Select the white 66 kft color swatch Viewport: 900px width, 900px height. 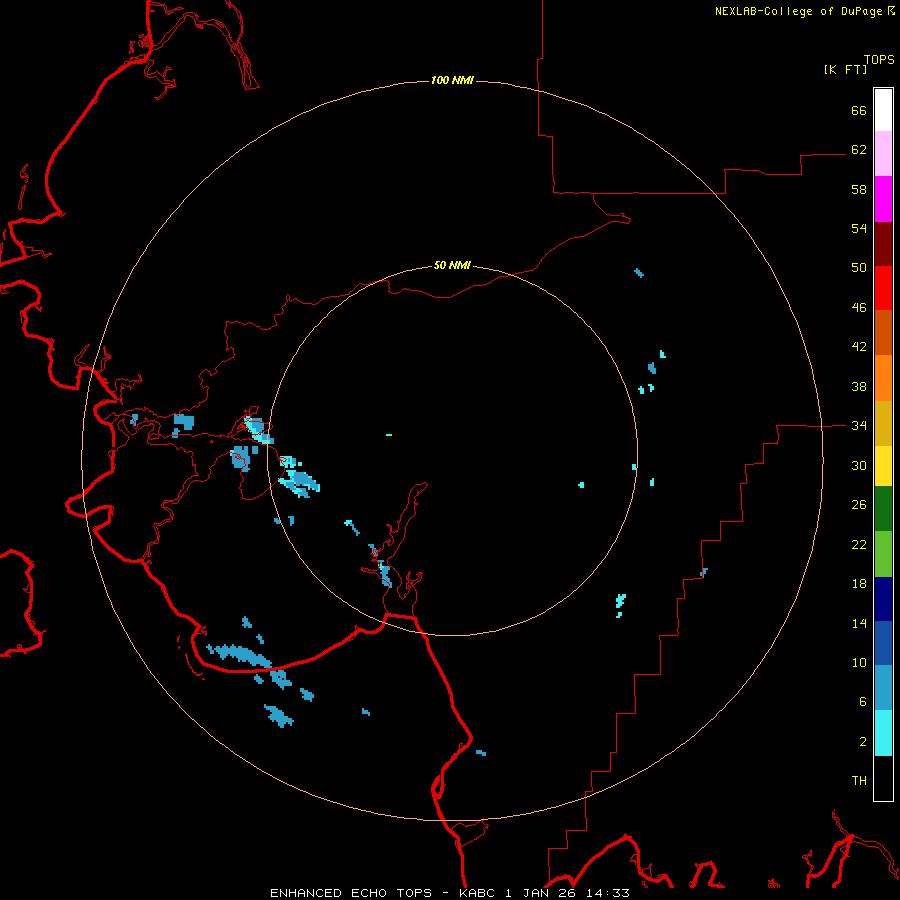tap(883, 110)
